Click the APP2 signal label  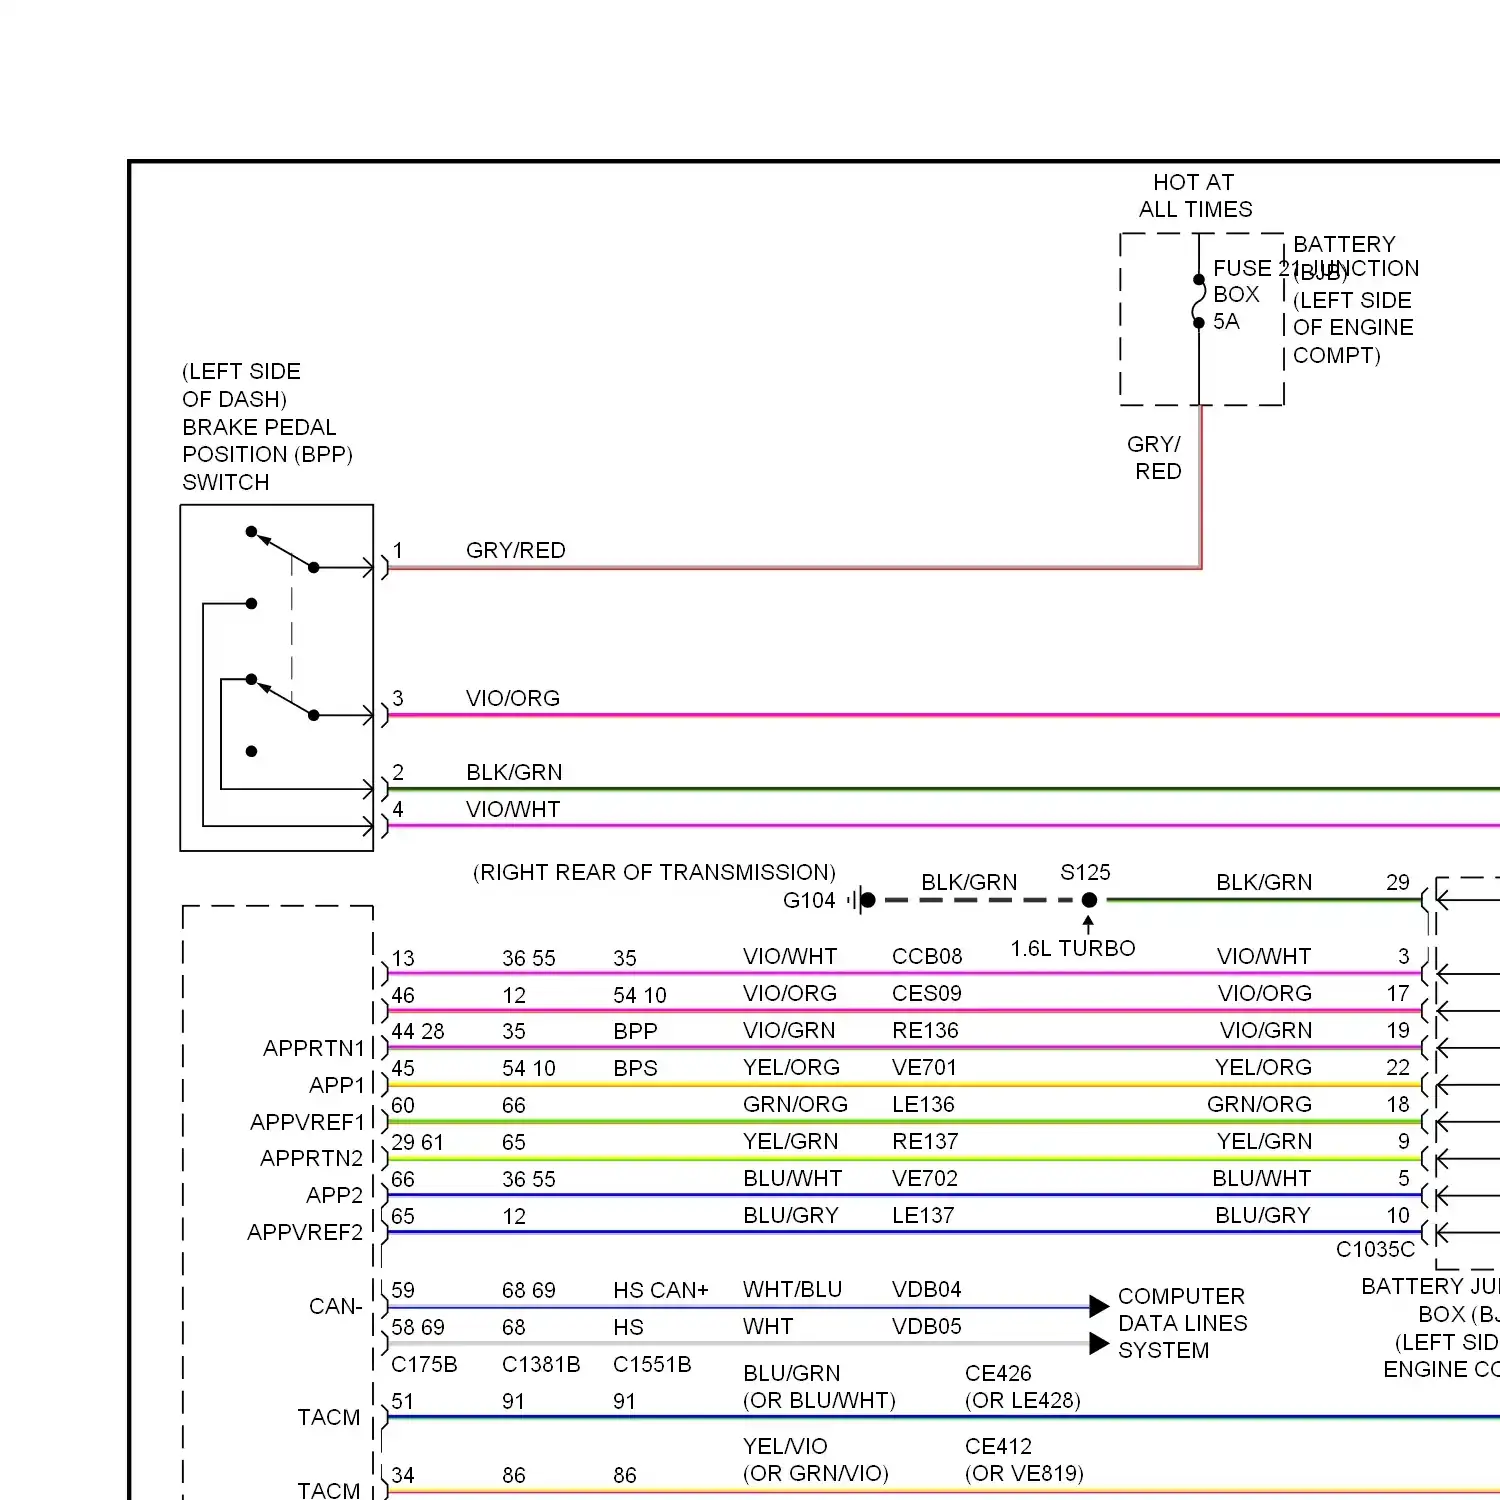[335, 1195]
